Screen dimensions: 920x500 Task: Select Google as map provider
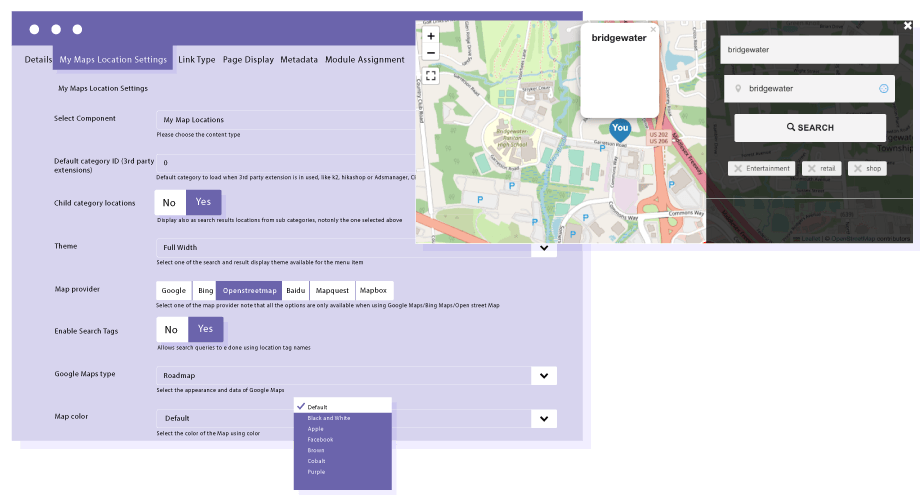[174, 290]
